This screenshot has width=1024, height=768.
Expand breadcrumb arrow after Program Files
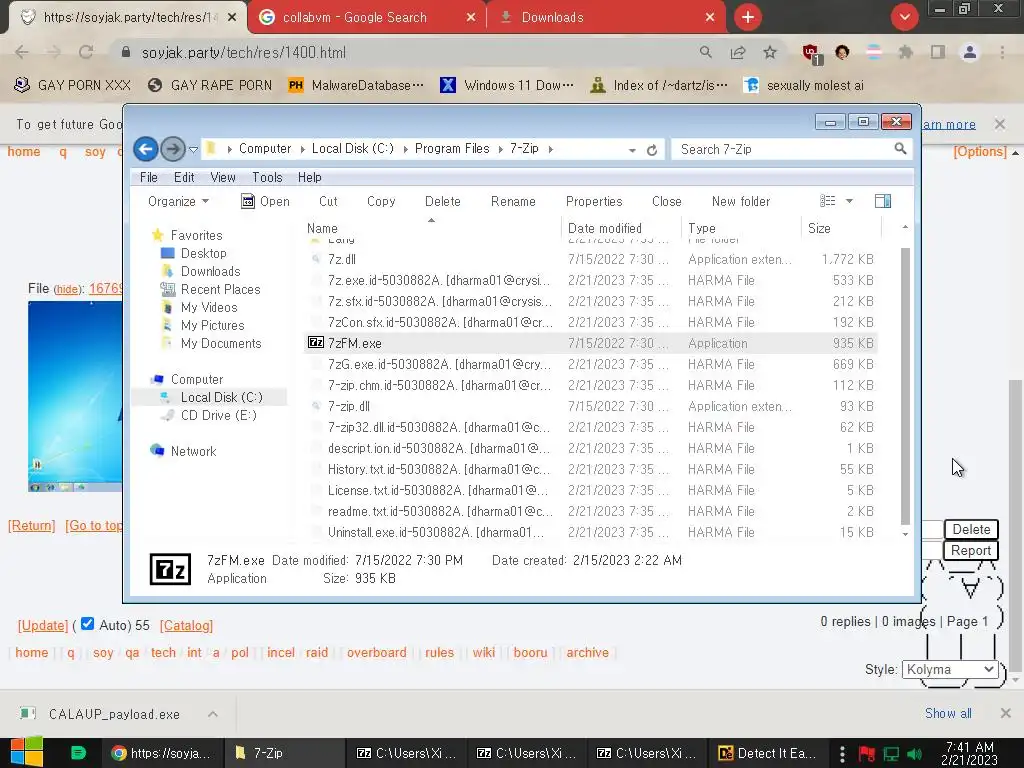(x=500, y=150)
